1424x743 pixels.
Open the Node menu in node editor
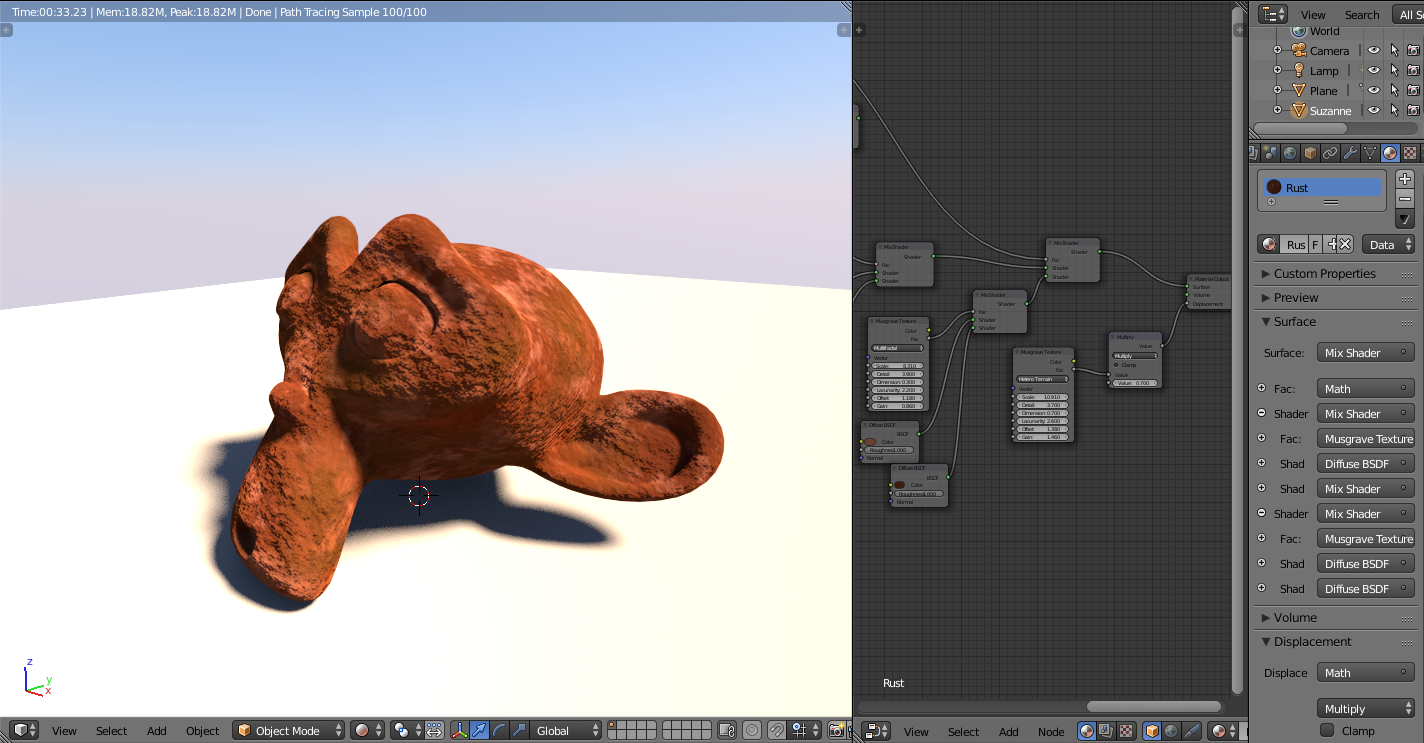(1050, 732)
